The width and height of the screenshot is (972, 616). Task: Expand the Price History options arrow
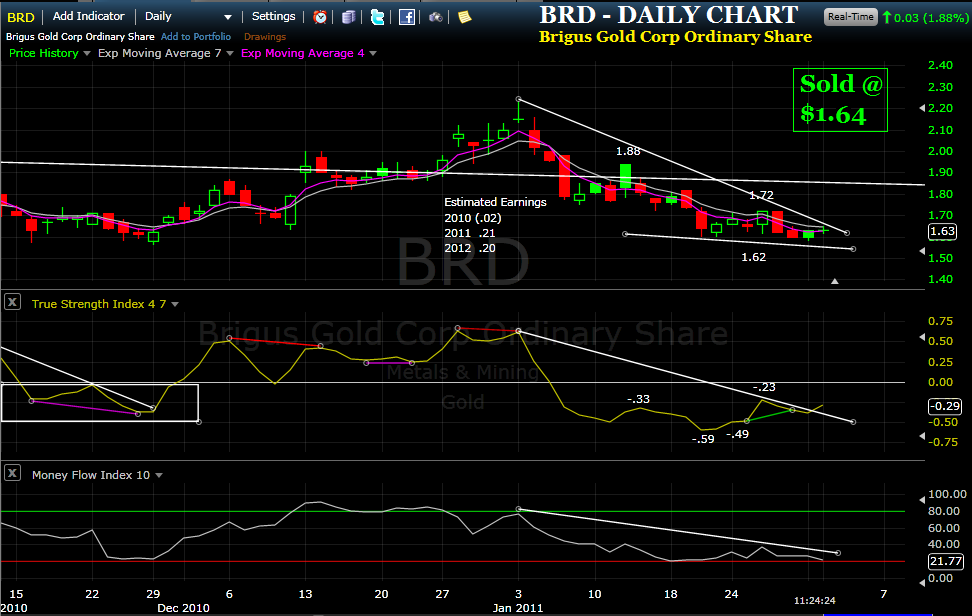[x=87, y=54]
